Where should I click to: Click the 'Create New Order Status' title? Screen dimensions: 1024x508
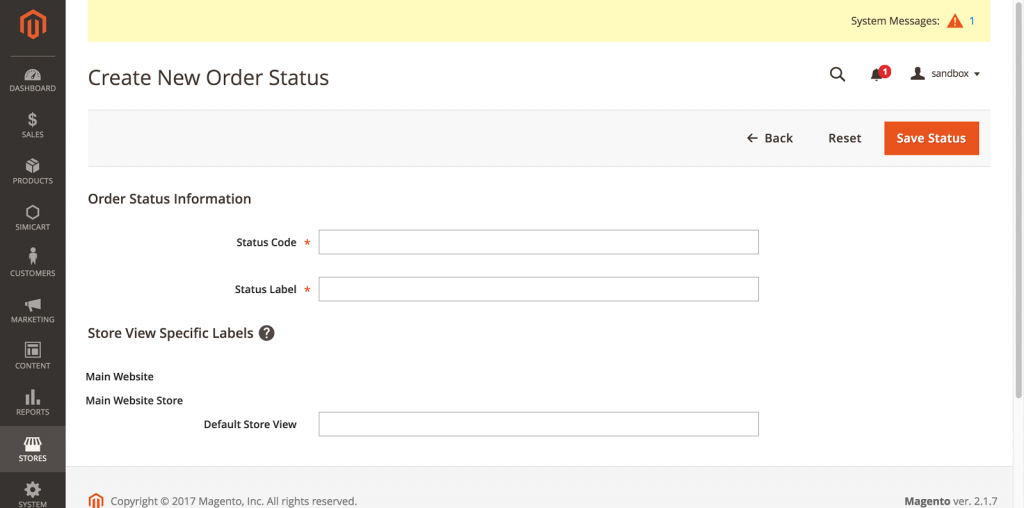pos(208,78)
